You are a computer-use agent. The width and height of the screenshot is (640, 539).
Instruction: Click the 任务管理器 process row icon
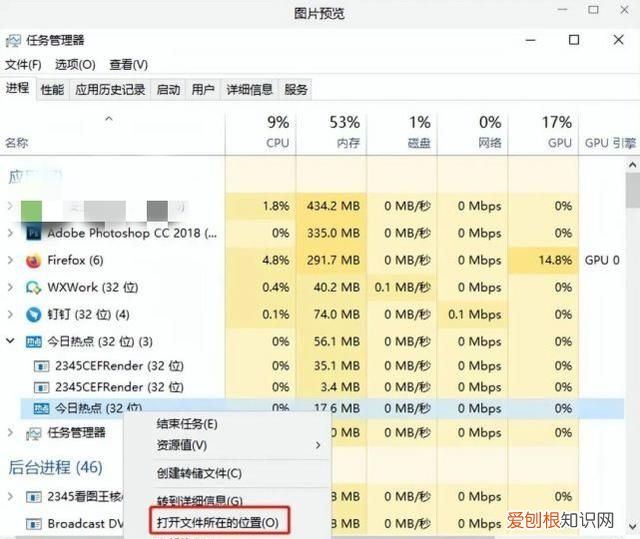[33, 433]
